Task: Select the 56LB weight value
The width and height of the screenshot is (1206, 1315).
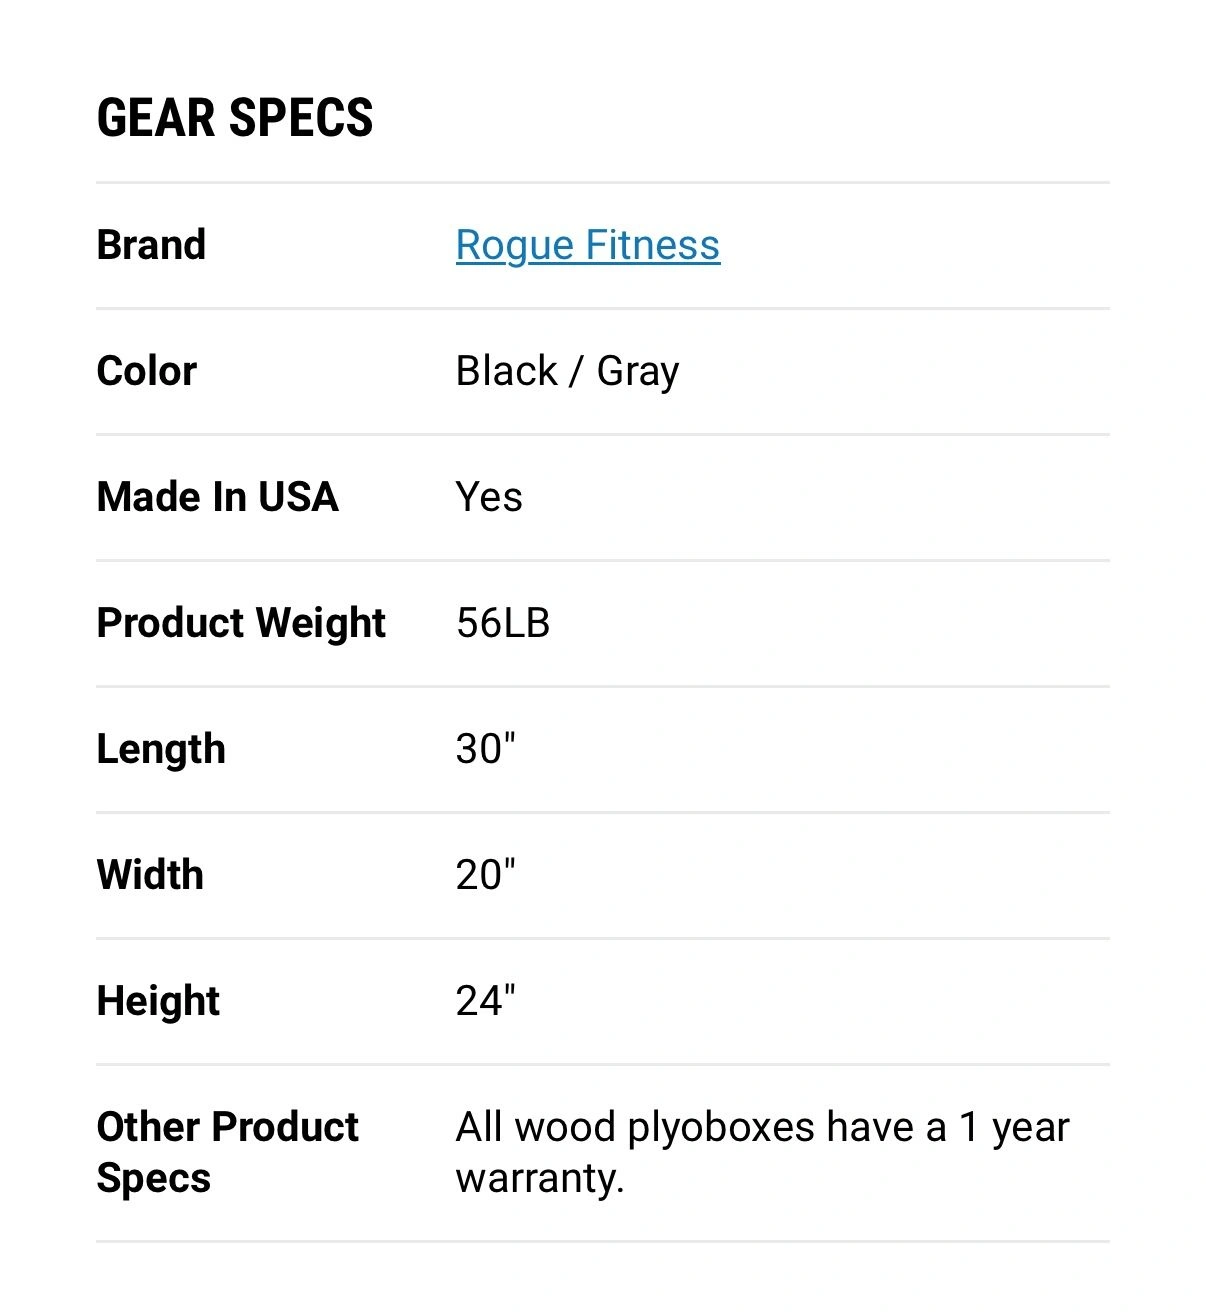Action: pyautogui.click(x=503, y=623)
